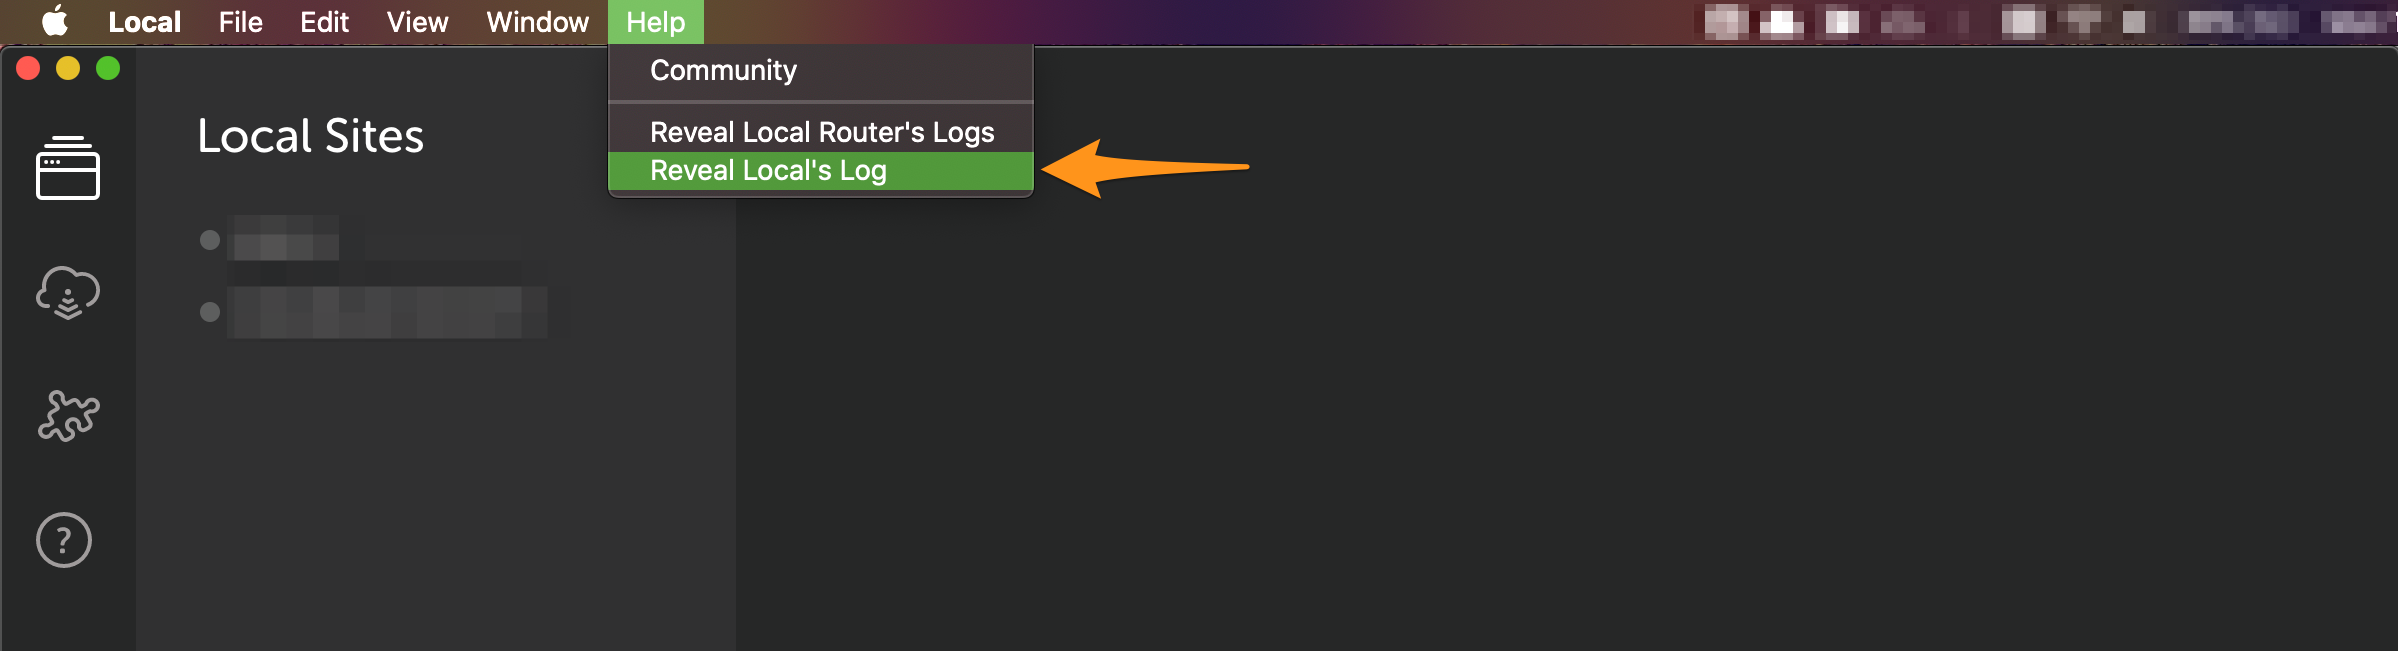This screenshot has height=651, width=2398.
Task: Close the open Help menu
Action: [x=656, y=22]
